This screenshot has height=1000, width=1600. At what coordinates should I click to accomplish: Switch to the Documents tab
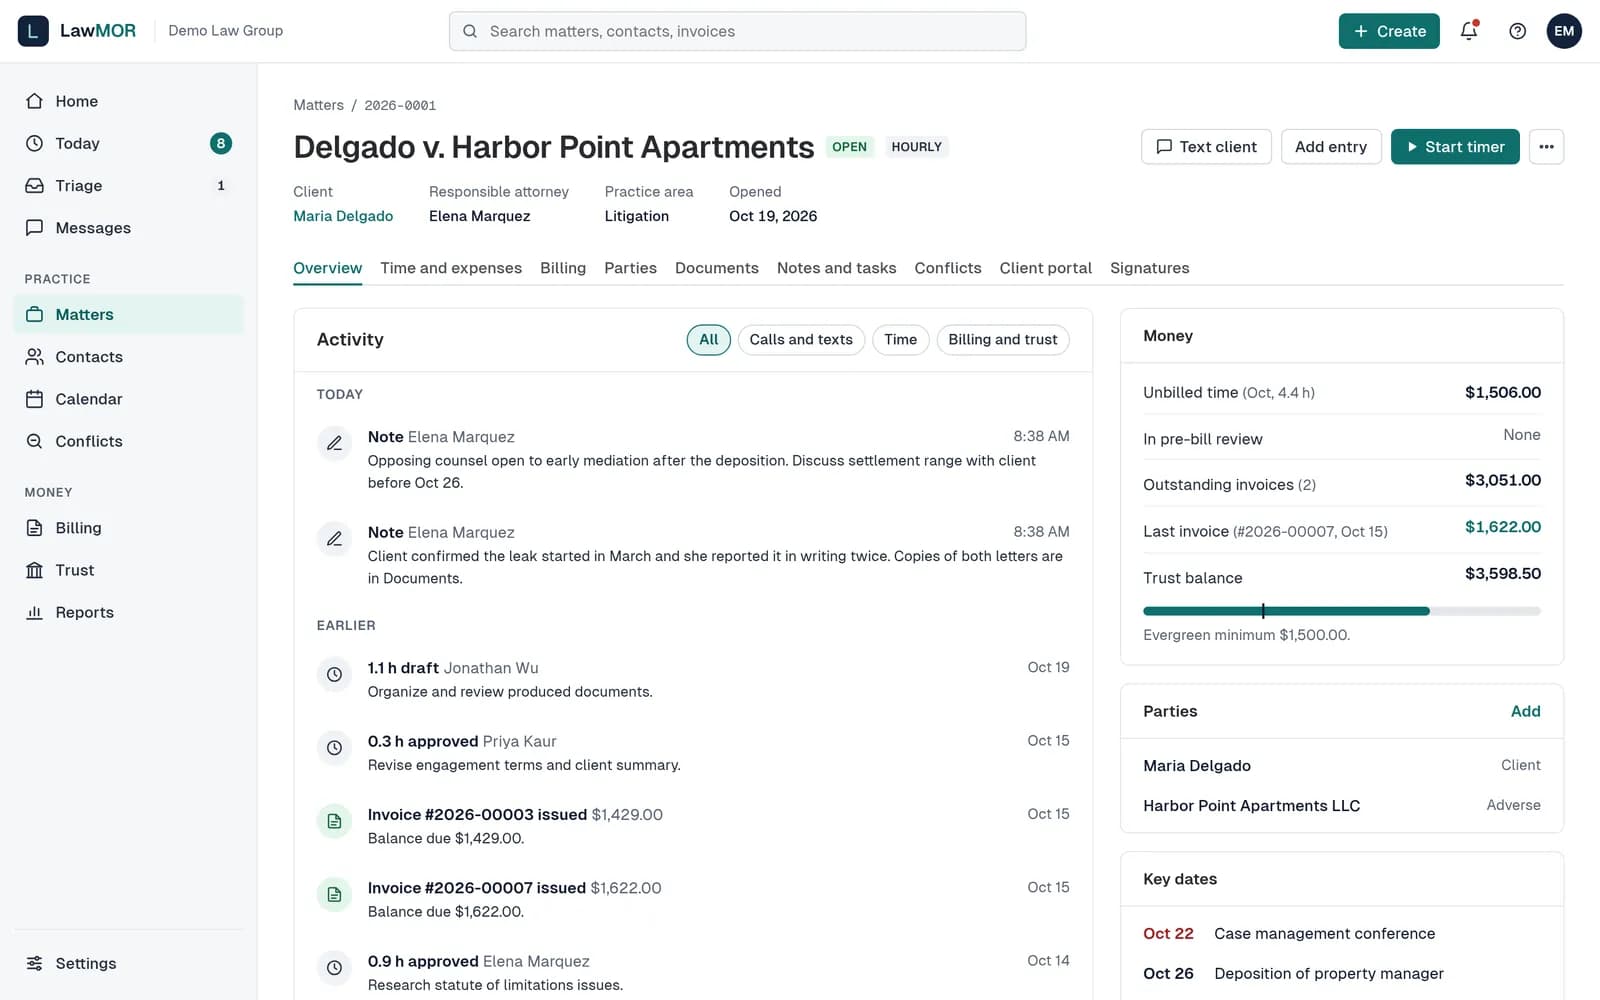pyautogui.click(x=717, y=268)
